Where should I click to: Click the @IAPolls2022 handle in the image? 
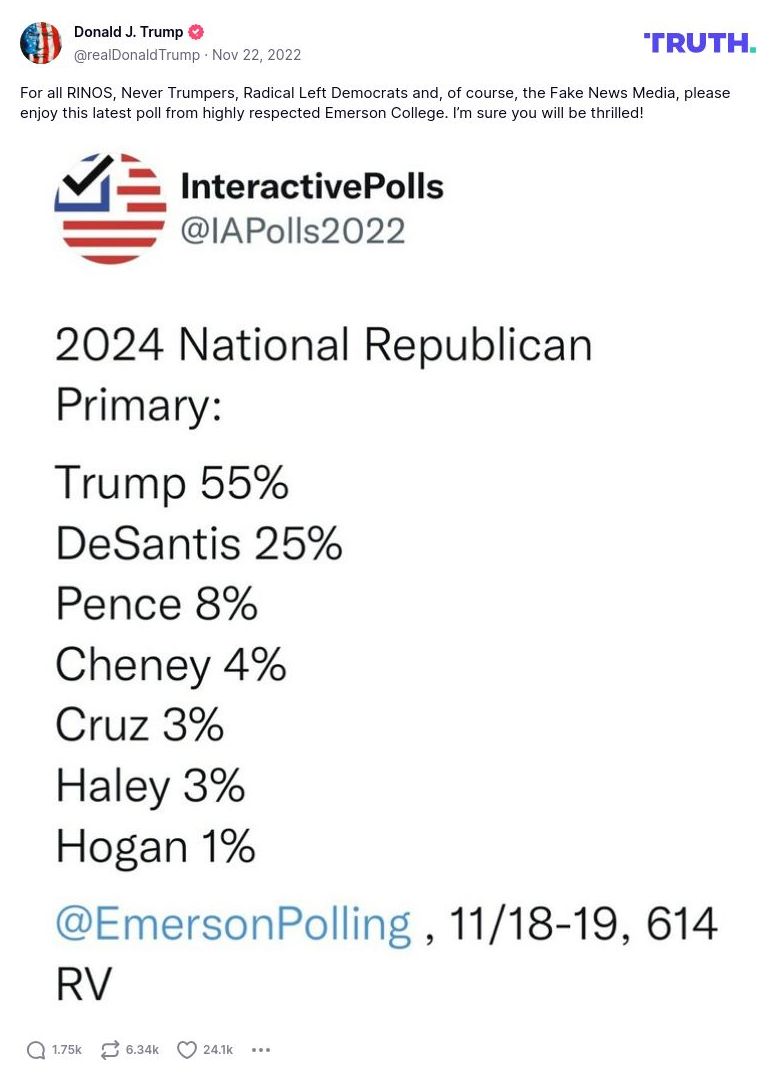pyautogui.click(x=292, y=231)
